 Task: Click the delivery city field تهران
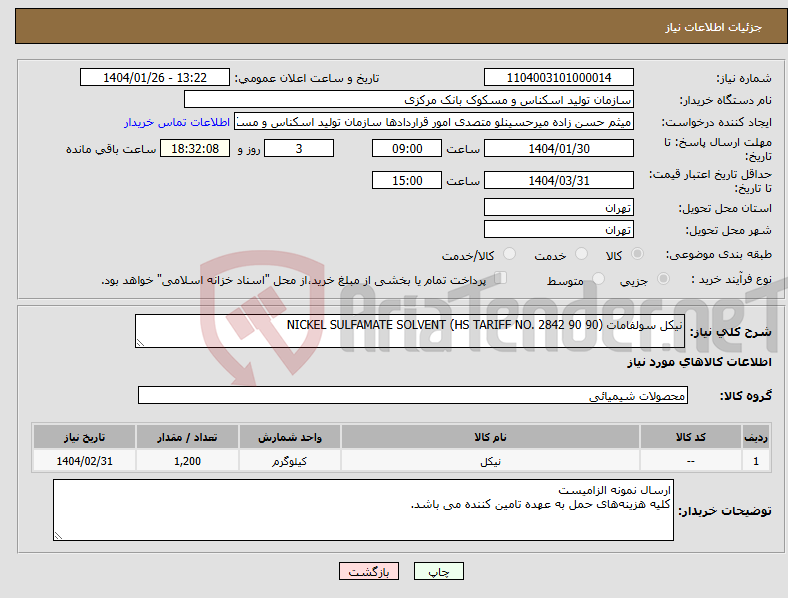click(558, 230)
